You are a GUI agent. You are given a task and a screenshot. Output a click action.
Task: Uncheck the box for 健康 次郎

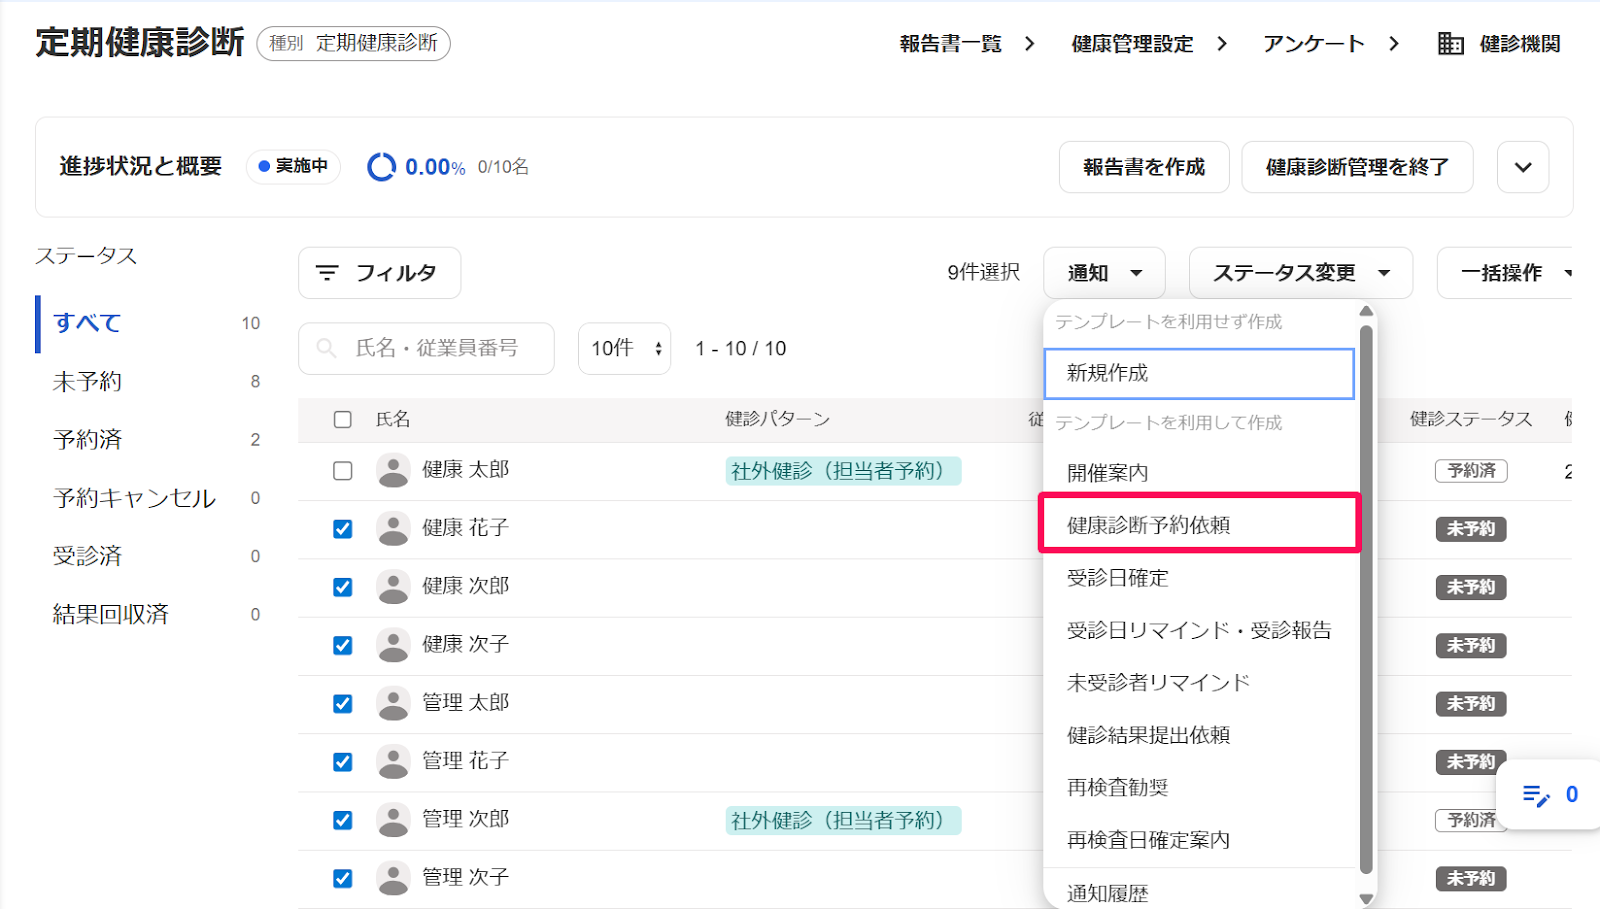pos(343,587)
